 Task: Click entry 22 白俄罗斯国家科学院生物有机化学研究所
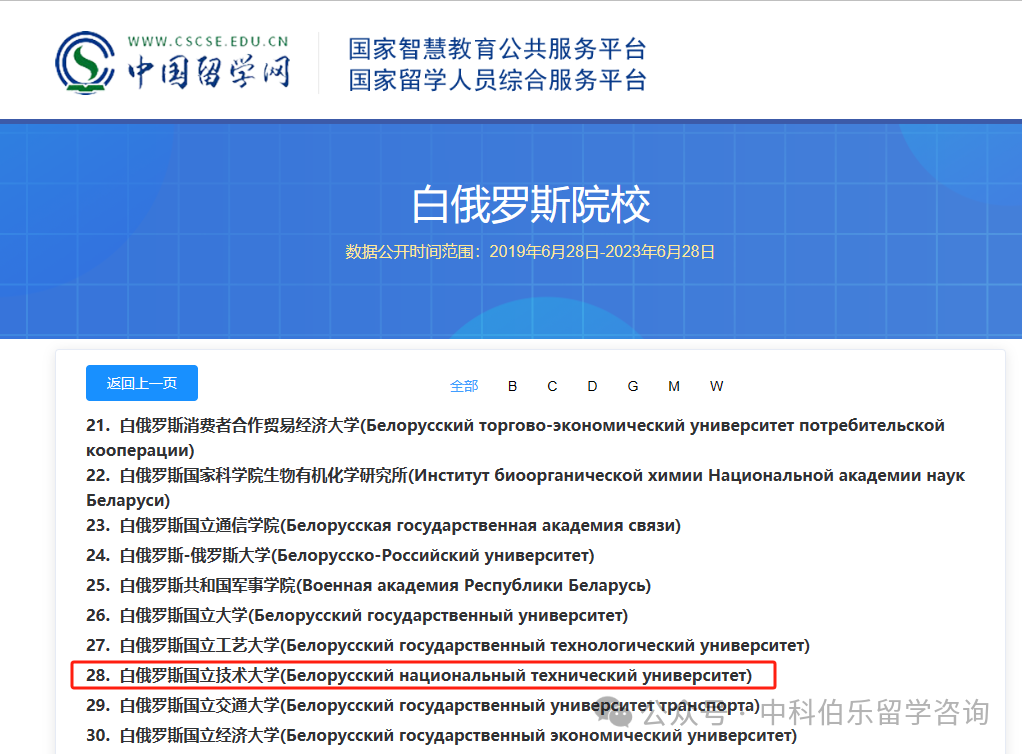(525, 488)
